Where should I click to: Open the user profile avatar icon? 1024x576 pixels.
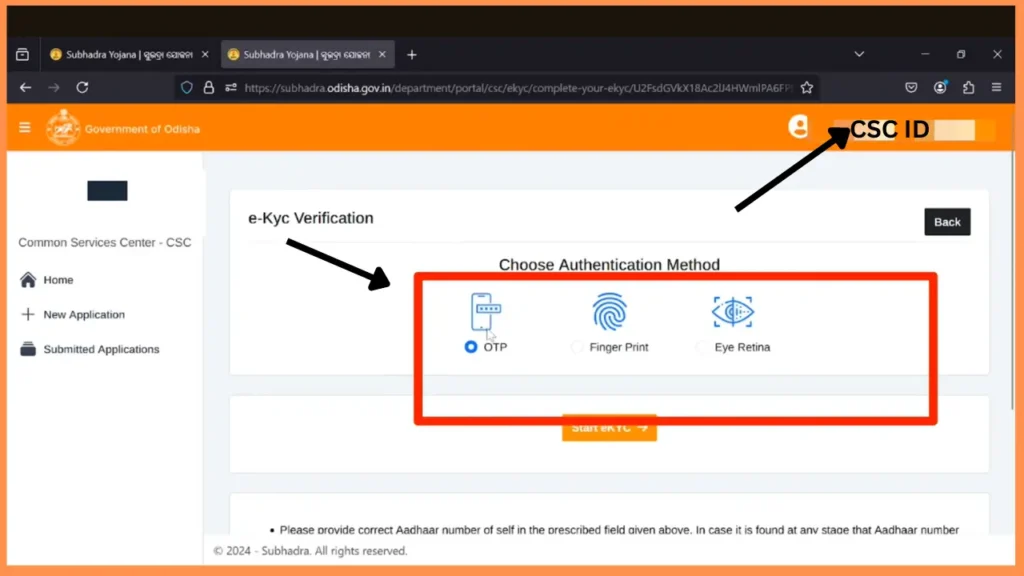point(798,127)
